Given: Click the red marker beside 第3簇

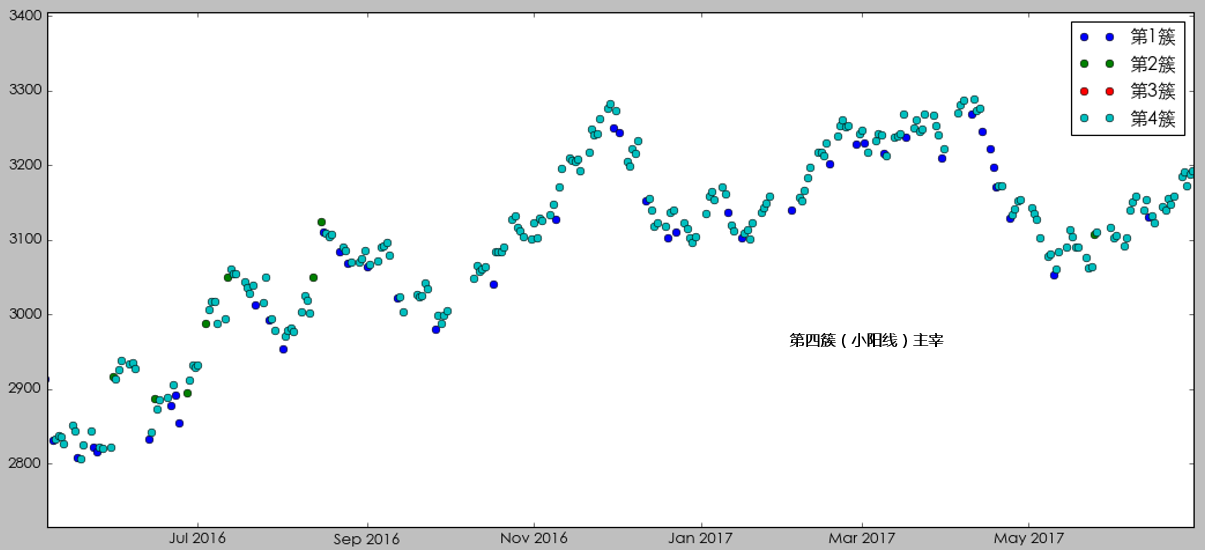Looking at the screenshot, I should pyautogui.click(x=1096, y=92).
